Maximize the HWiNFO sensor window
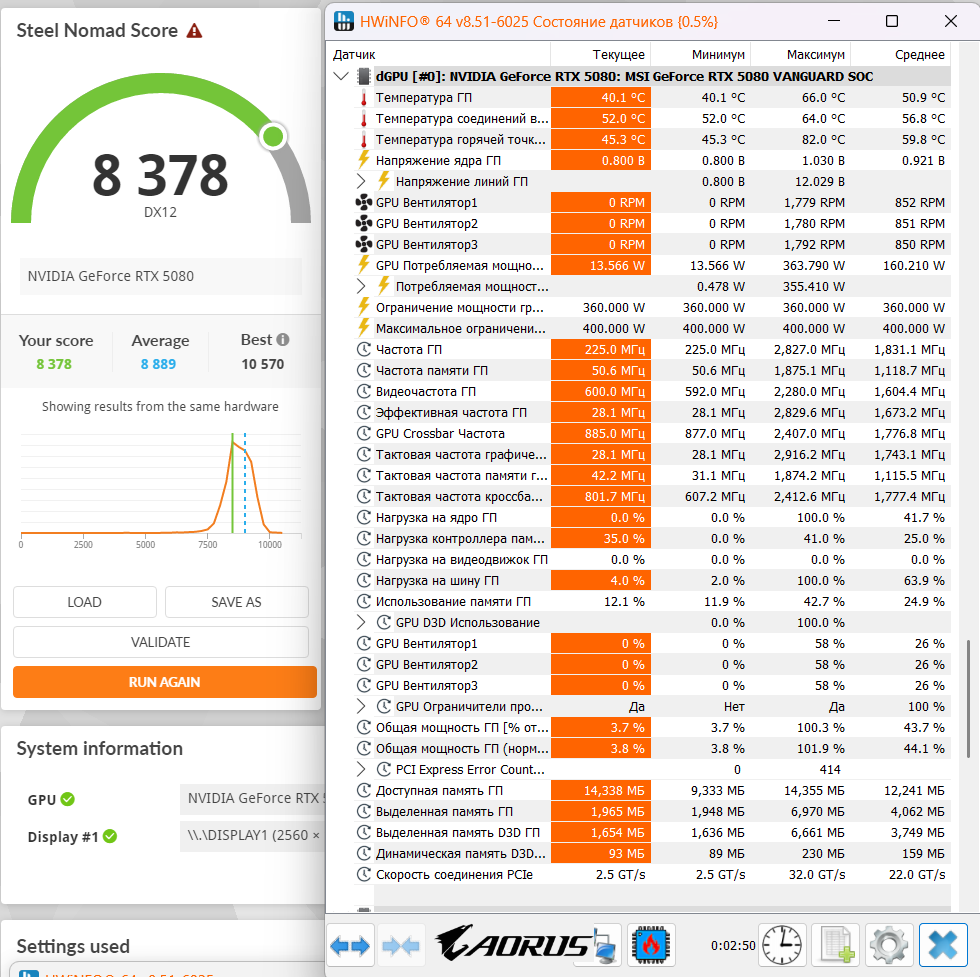The height and width of the screenshot is (977, 980). click(892, 21)
